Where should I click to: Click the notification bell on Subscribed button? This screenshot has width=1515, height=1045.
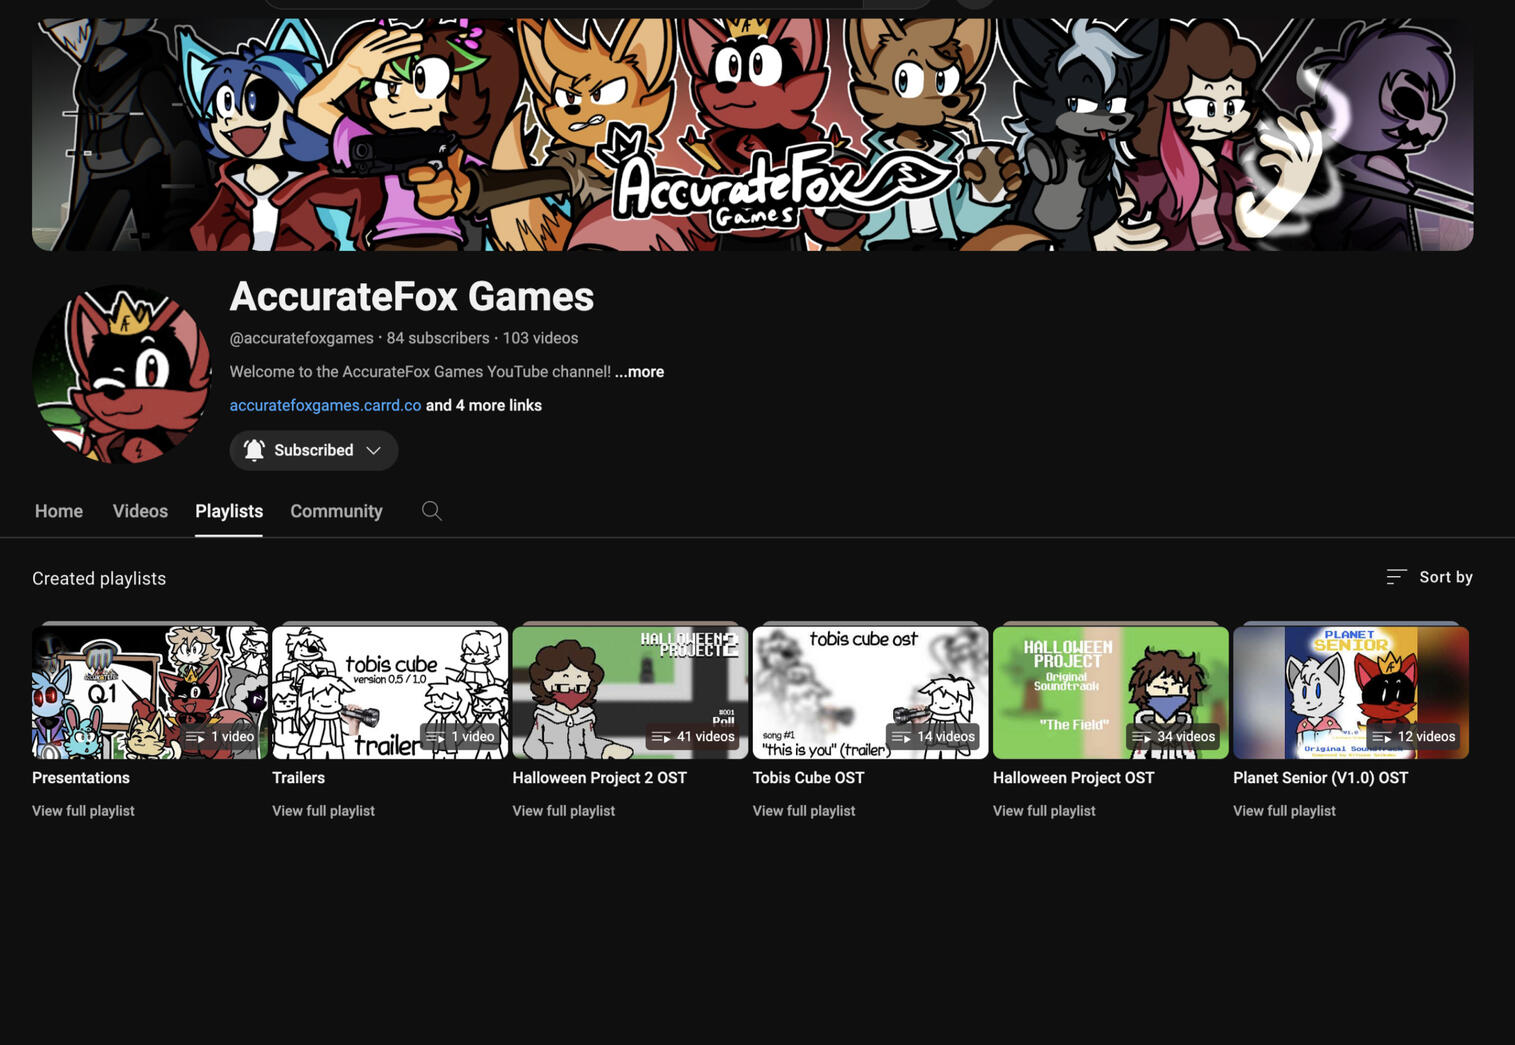[254, 450]
